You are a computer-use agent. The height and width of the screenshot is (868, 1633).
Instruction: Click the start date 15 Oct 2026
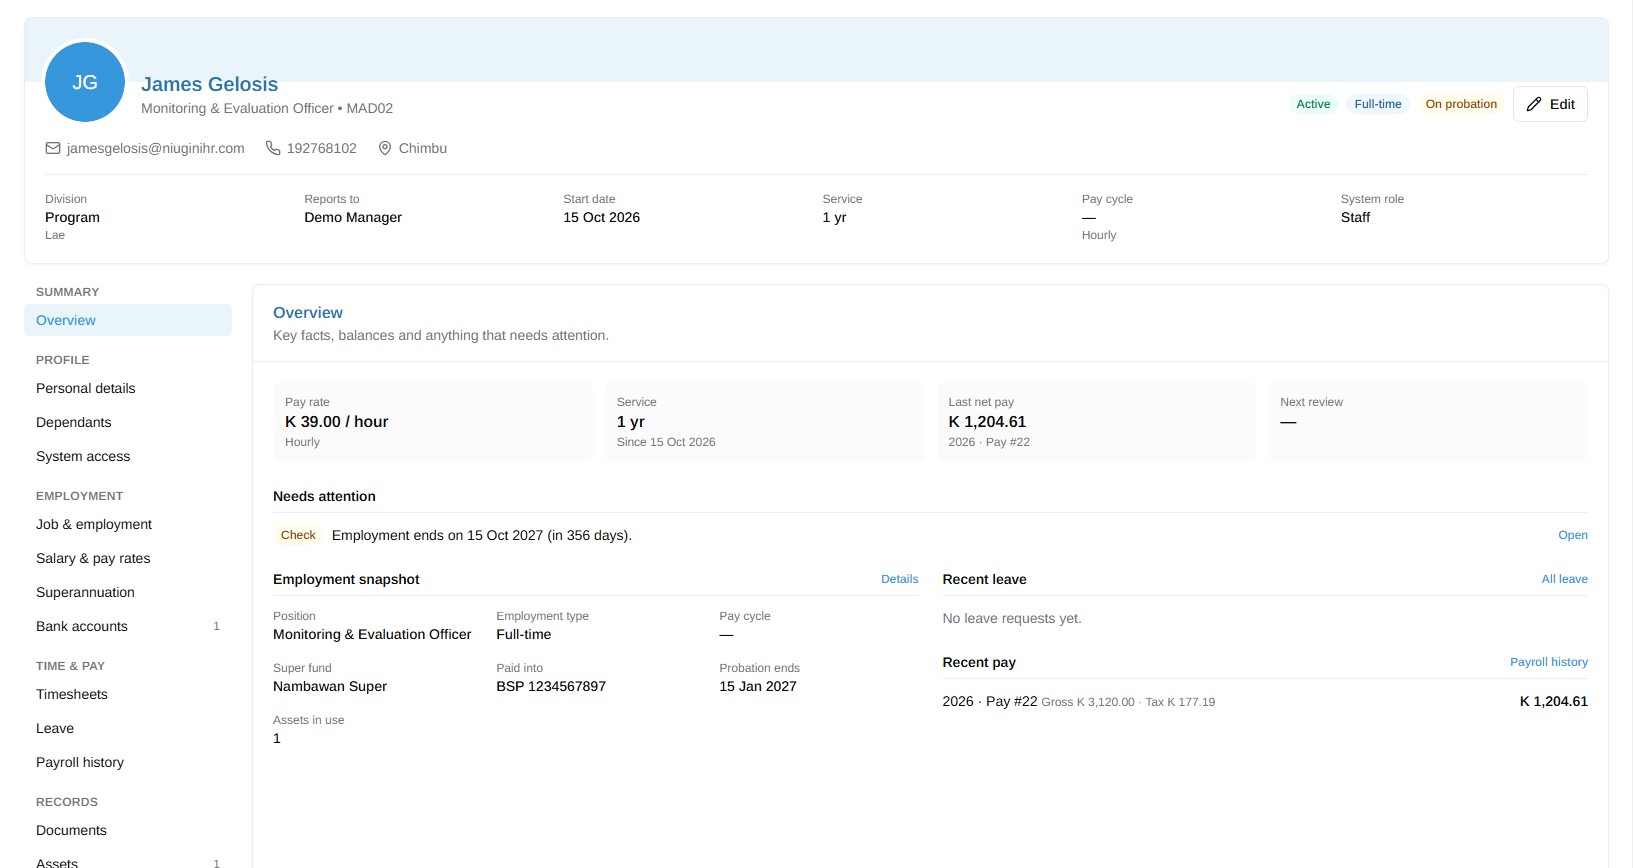point(602,217)
